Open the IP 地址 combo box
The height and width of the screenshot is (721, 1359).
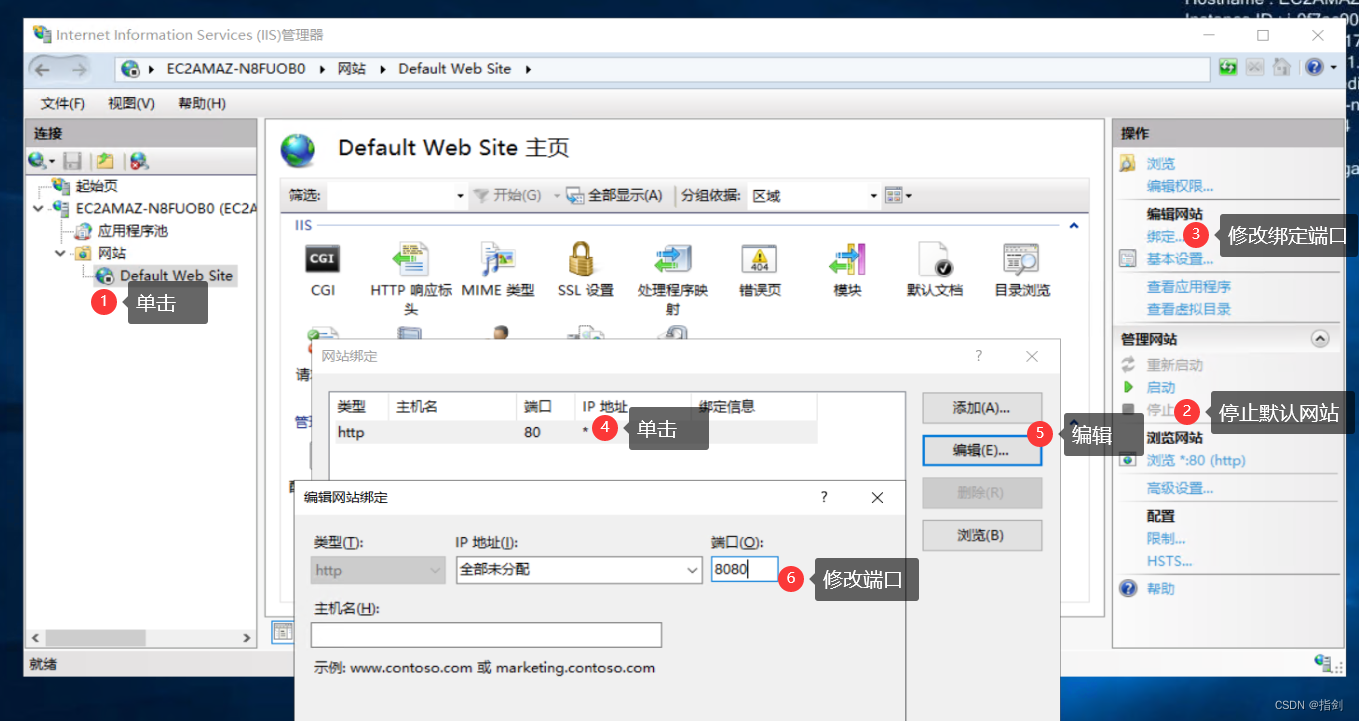coord(579,570)
